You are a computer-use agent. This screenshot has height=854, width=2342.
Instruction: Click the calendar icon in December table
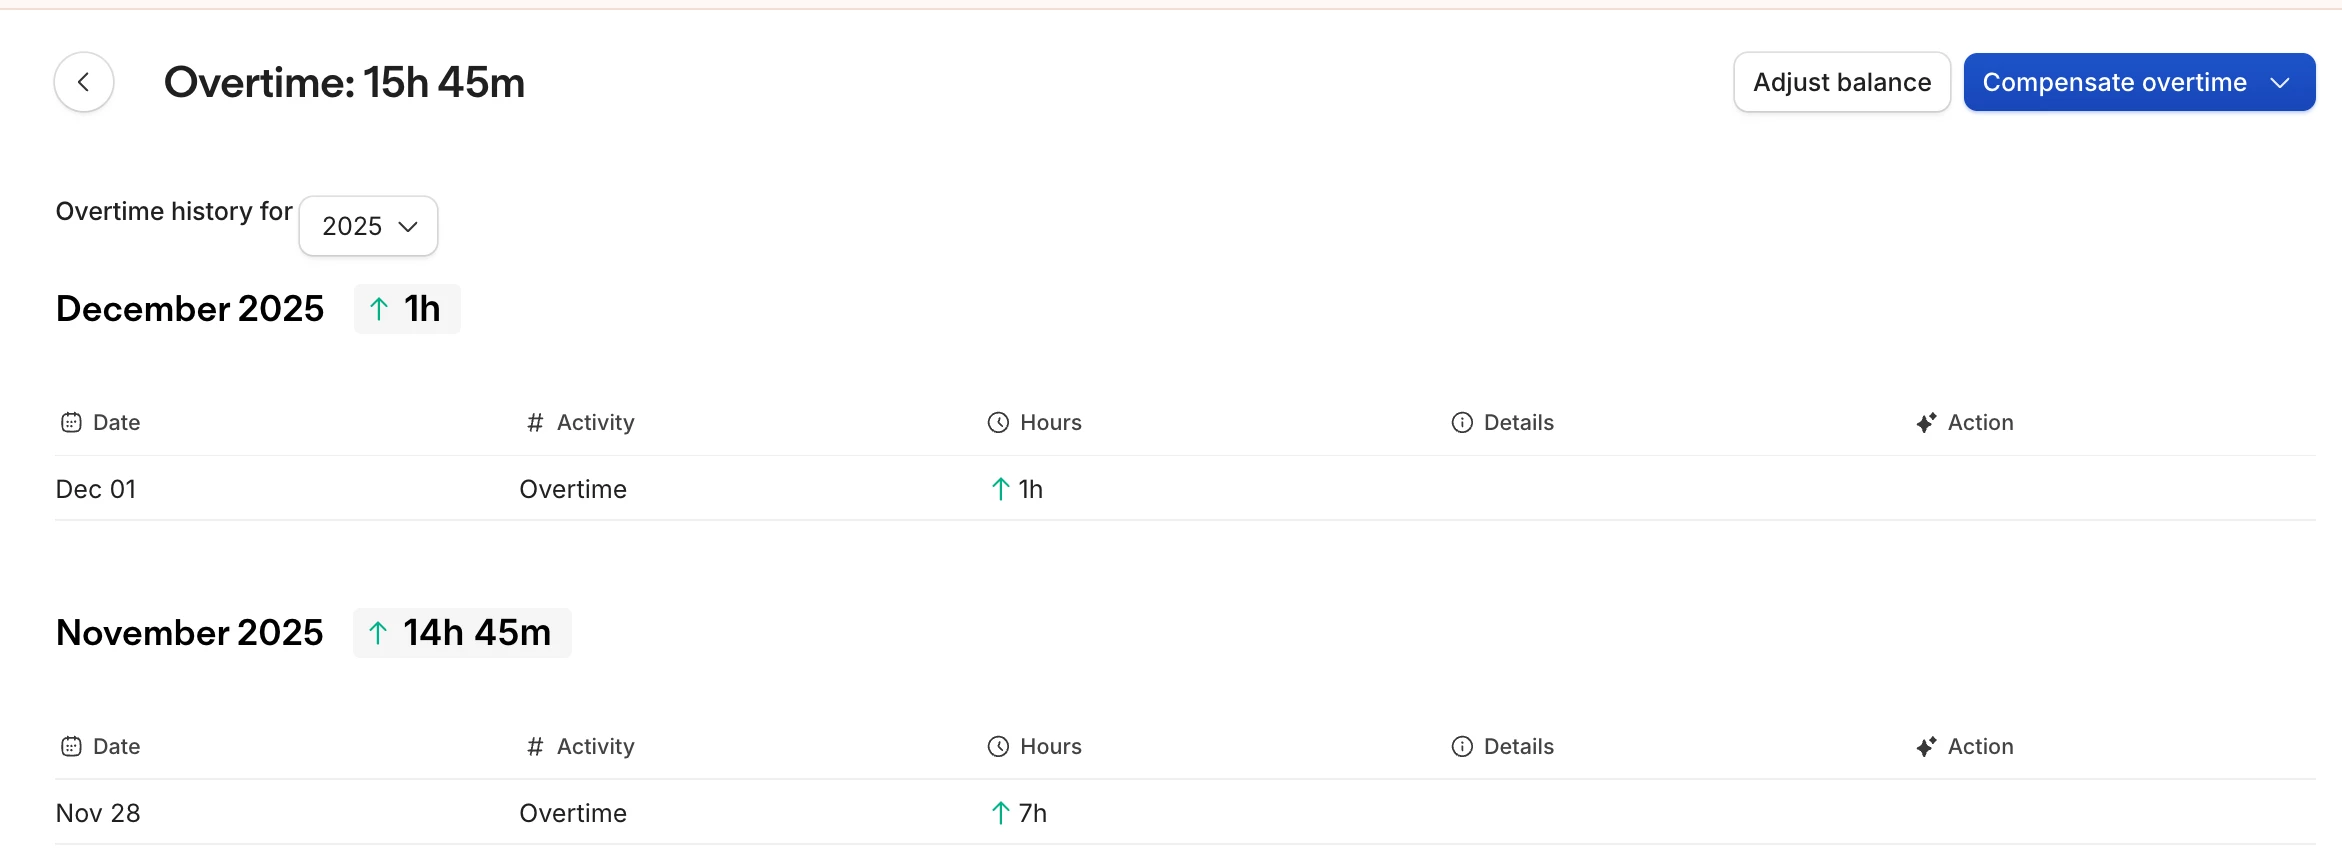click(71, 423)
